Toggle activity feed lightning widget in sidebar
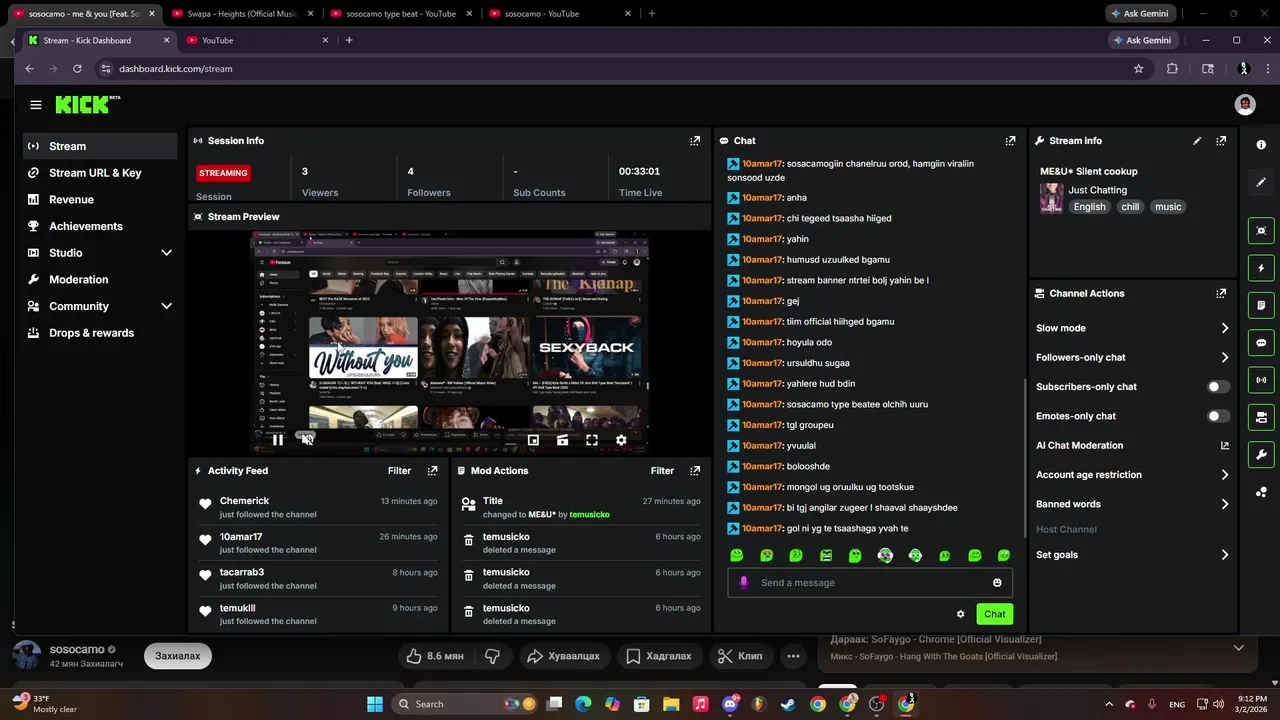 click(x=1261, y=268)
